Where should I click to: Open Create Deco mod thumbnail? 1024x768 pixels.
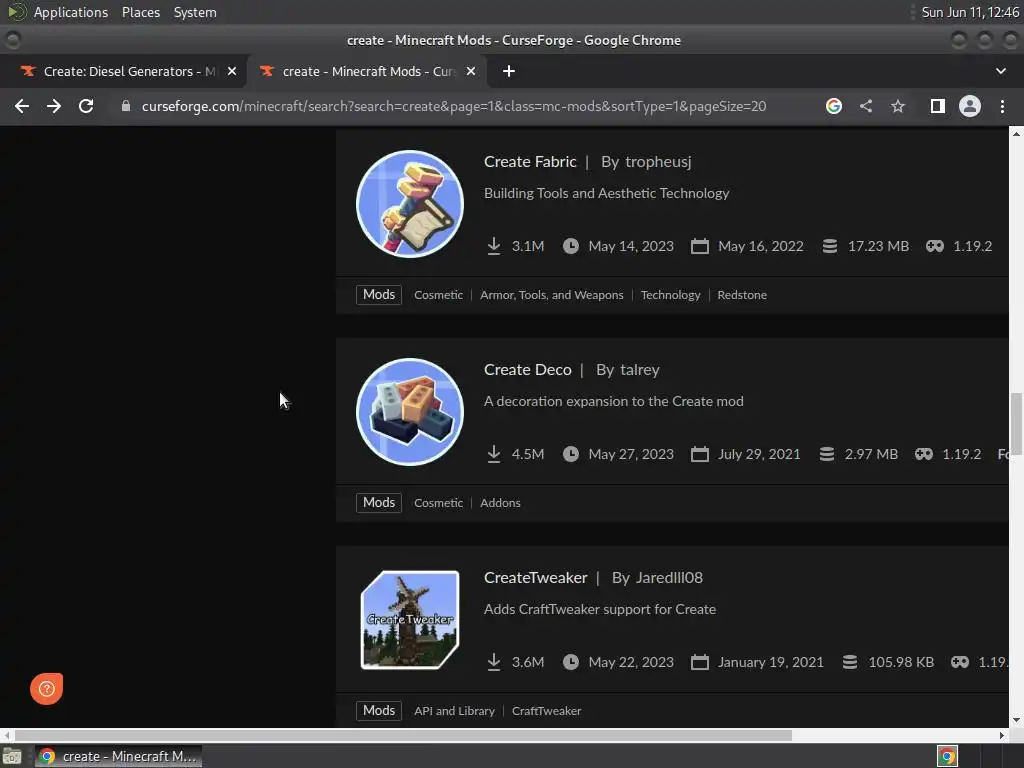pyautogui.click(x=410, y=412)
